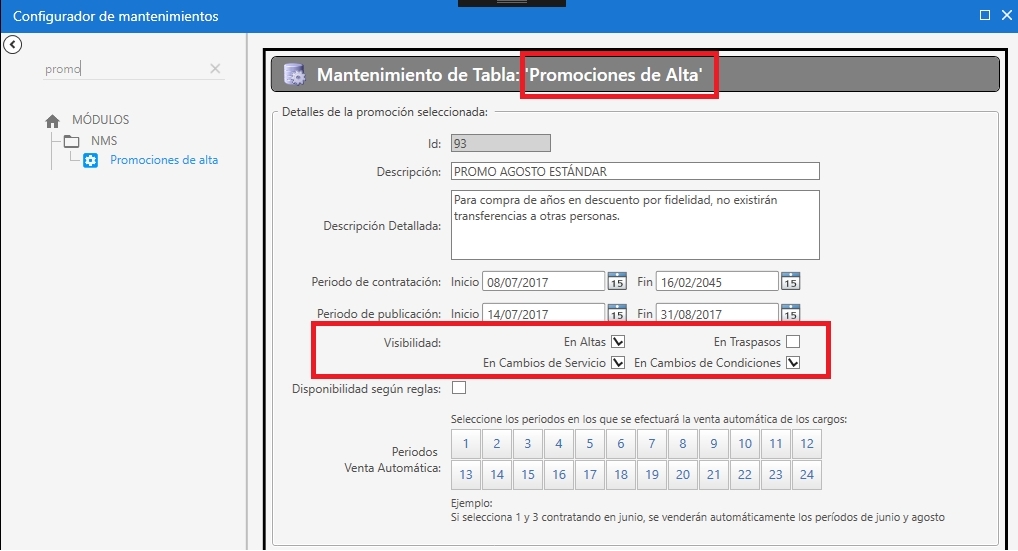Click the database icon in the table header

295,75
